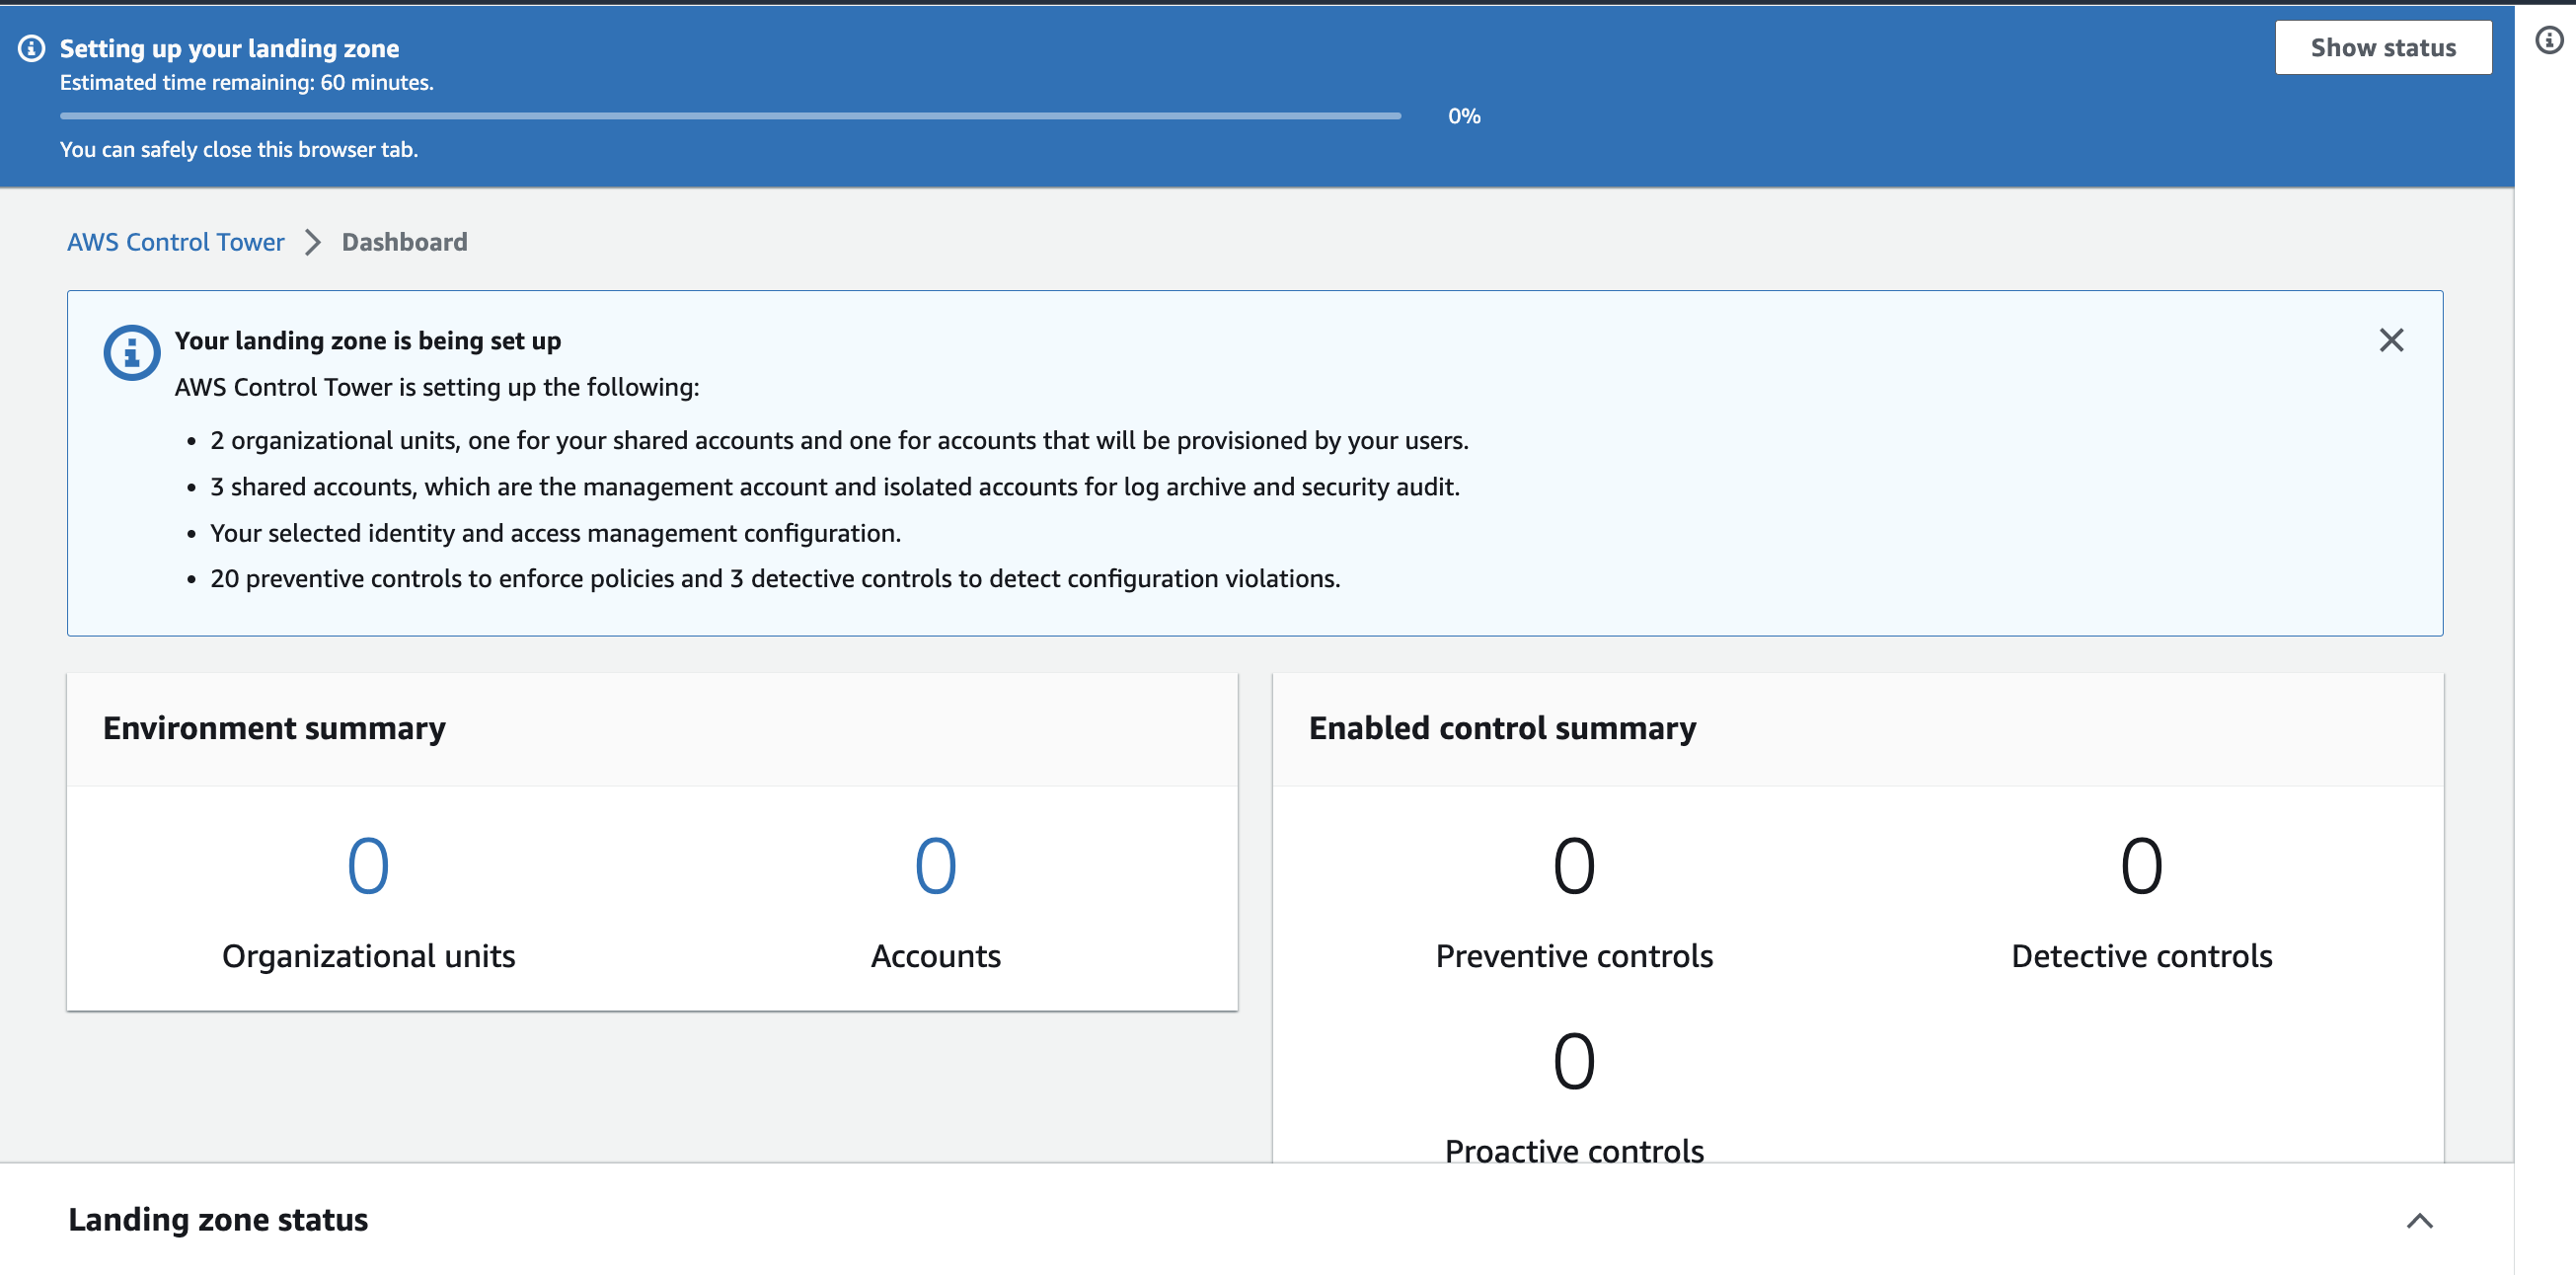Viewport: 2576px width, 1275px height.
Task: Click the 0% progress label
Action: pyautogui.click(x=1463, y=116)
